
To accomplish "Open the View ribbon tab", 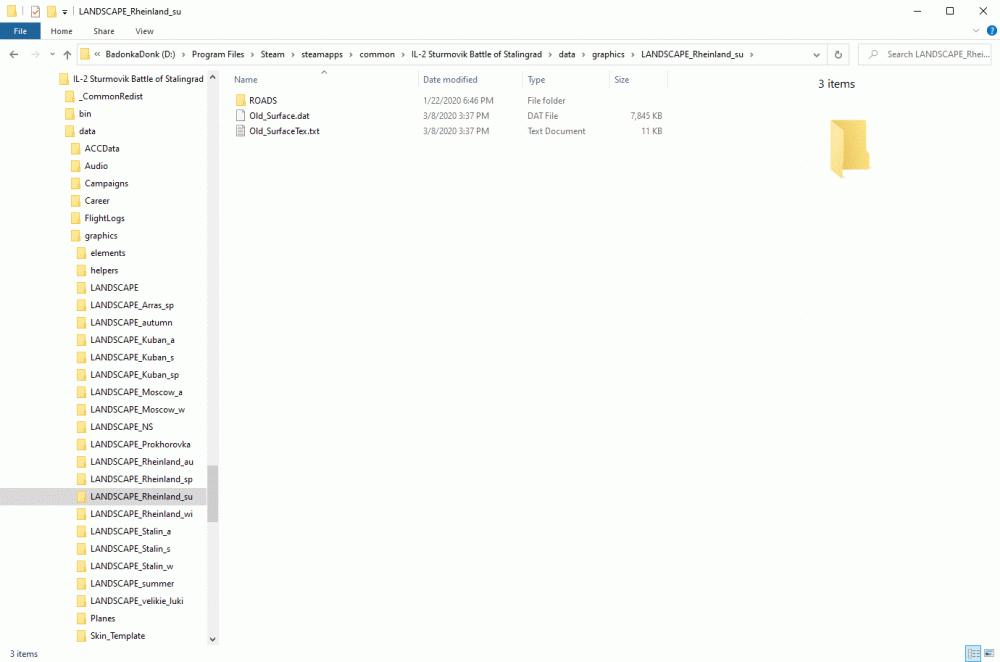I will [x=144, y=31].
